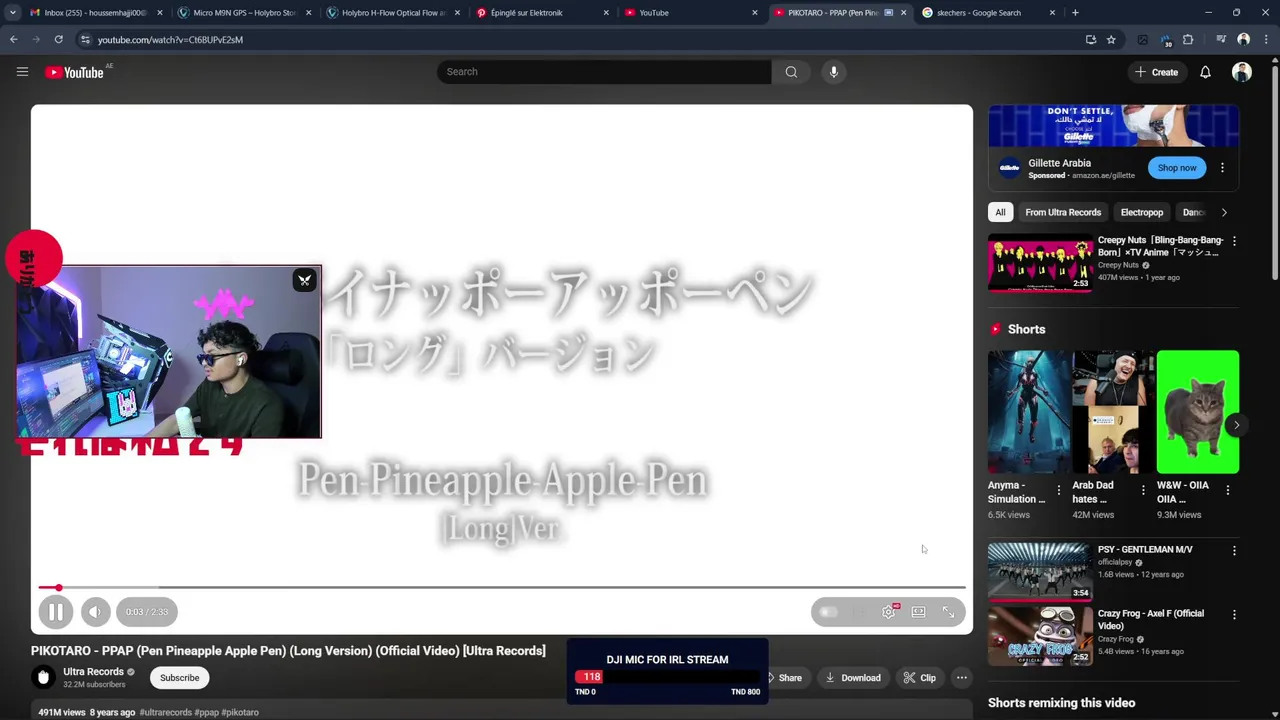Select the Electropop filter chip
1280x720 pixels.
1142,212
